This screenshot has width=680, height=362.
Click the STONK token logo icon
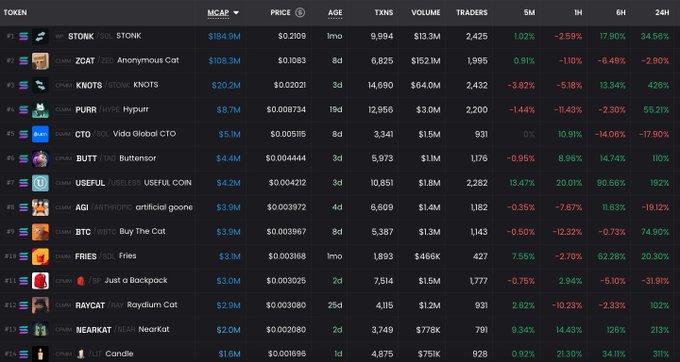point(40,36)
